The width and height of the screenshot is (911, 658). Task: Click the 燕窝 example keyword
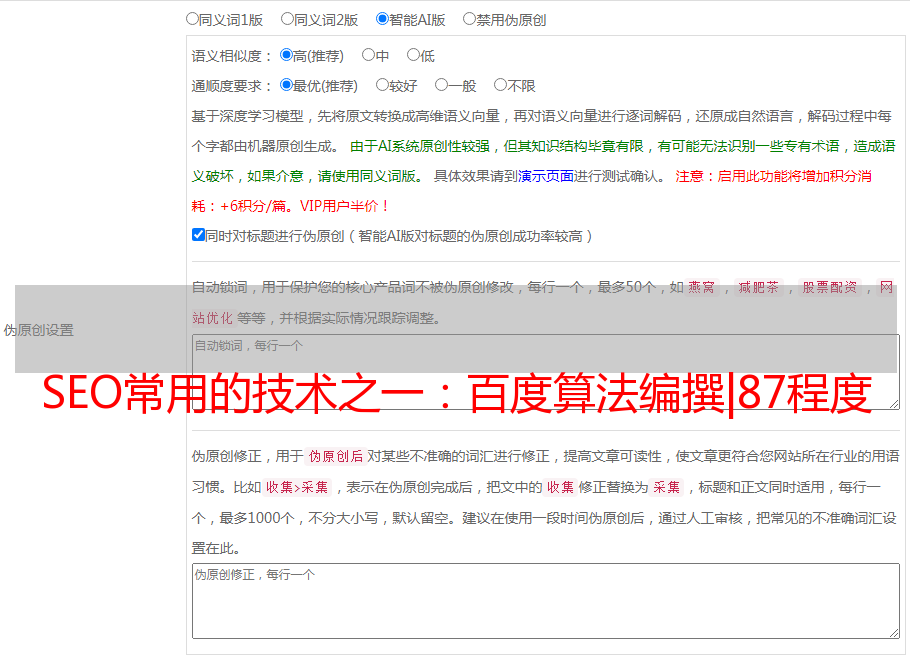(701, 287)
